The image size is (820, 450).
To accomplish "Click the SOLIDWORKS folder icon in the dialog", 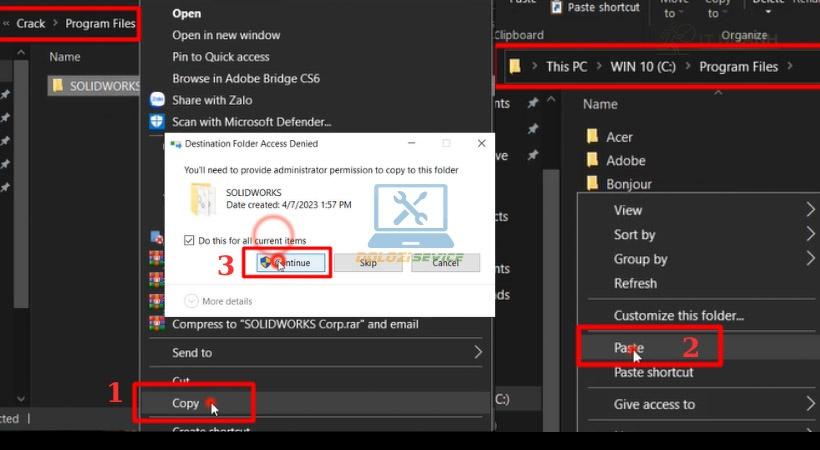I will click(x=201, y=199).
